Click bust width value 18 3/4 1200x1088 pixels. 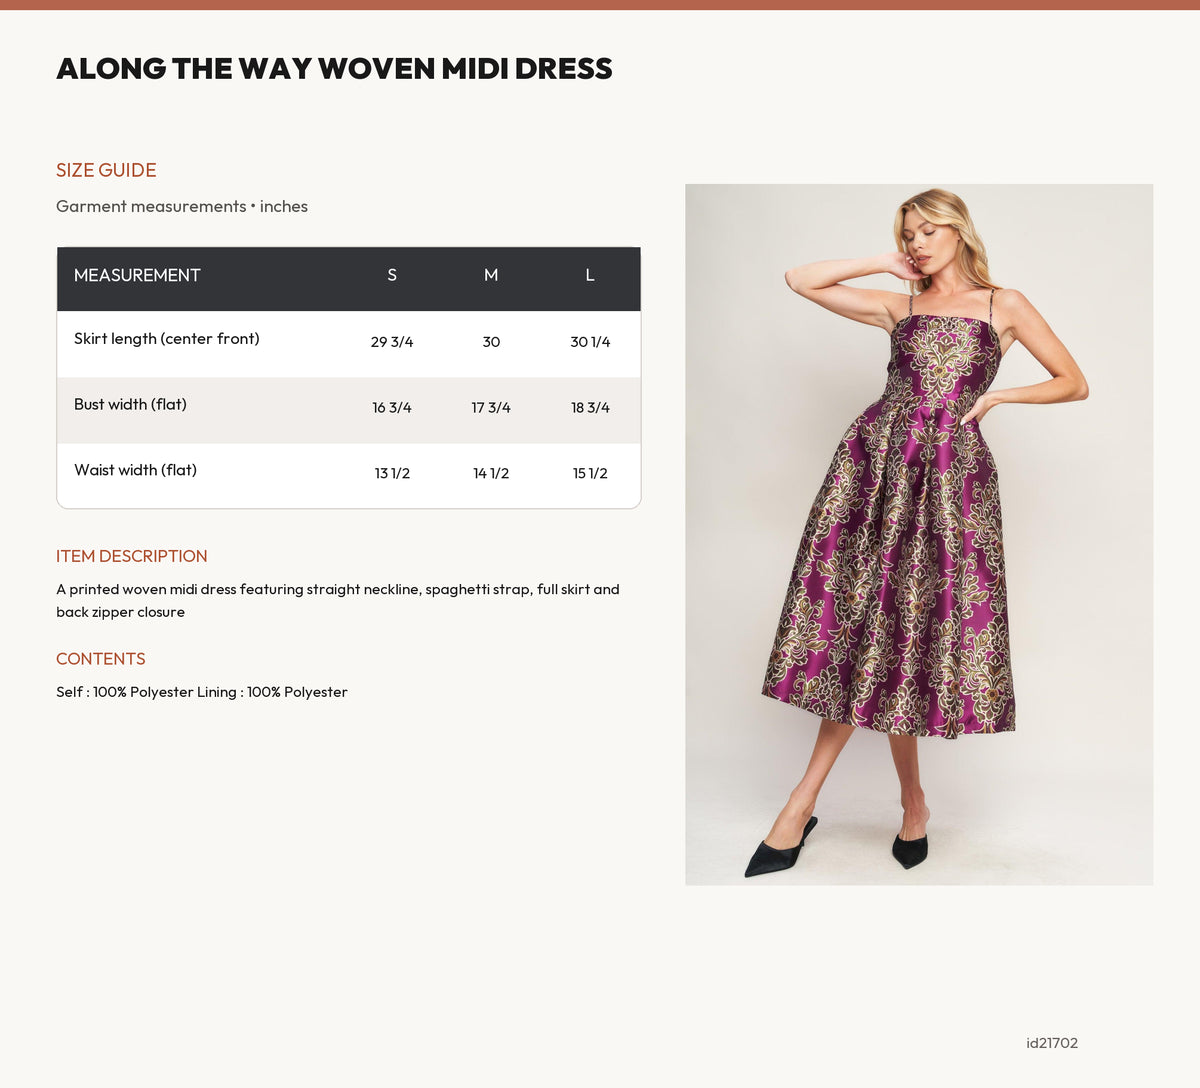(590, 408)
